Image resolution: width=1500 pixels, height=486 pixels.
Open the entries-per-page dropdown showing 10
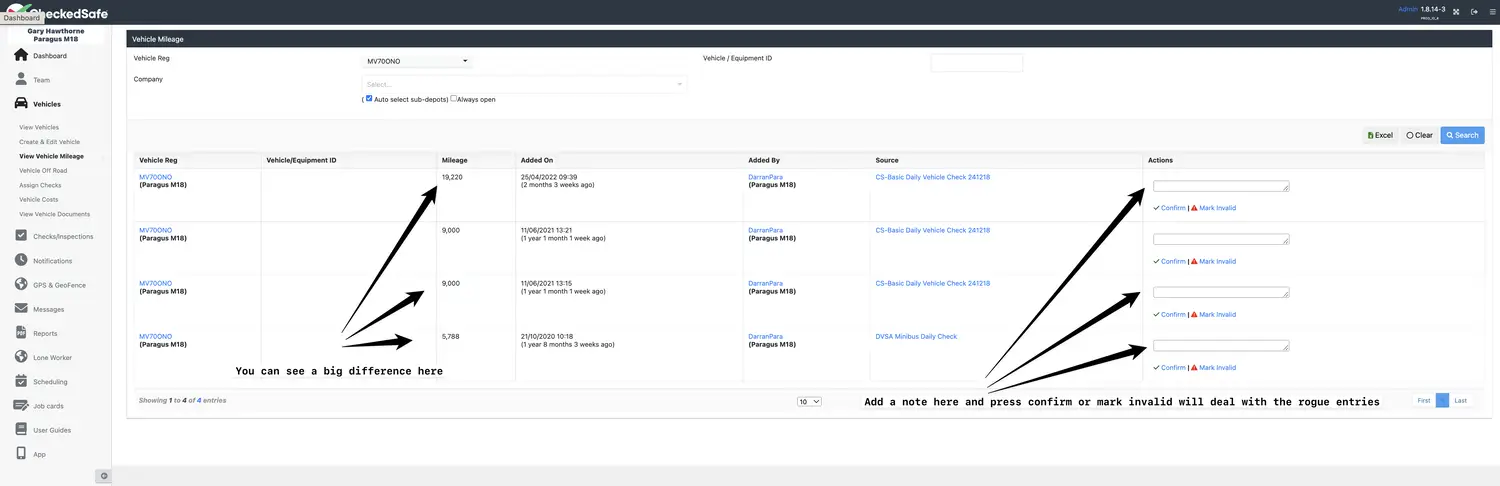809,401
